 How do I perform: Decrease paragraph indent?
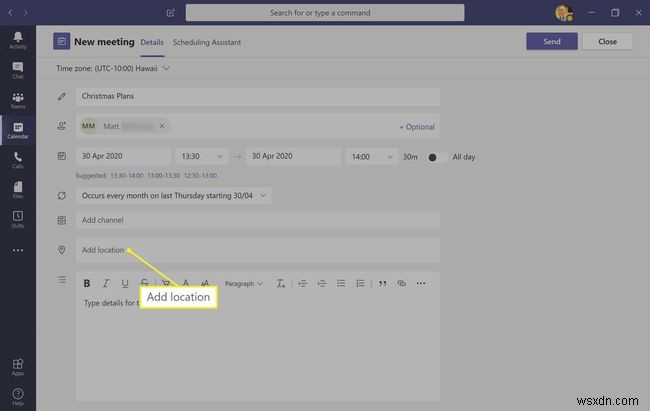click(303, 283)
